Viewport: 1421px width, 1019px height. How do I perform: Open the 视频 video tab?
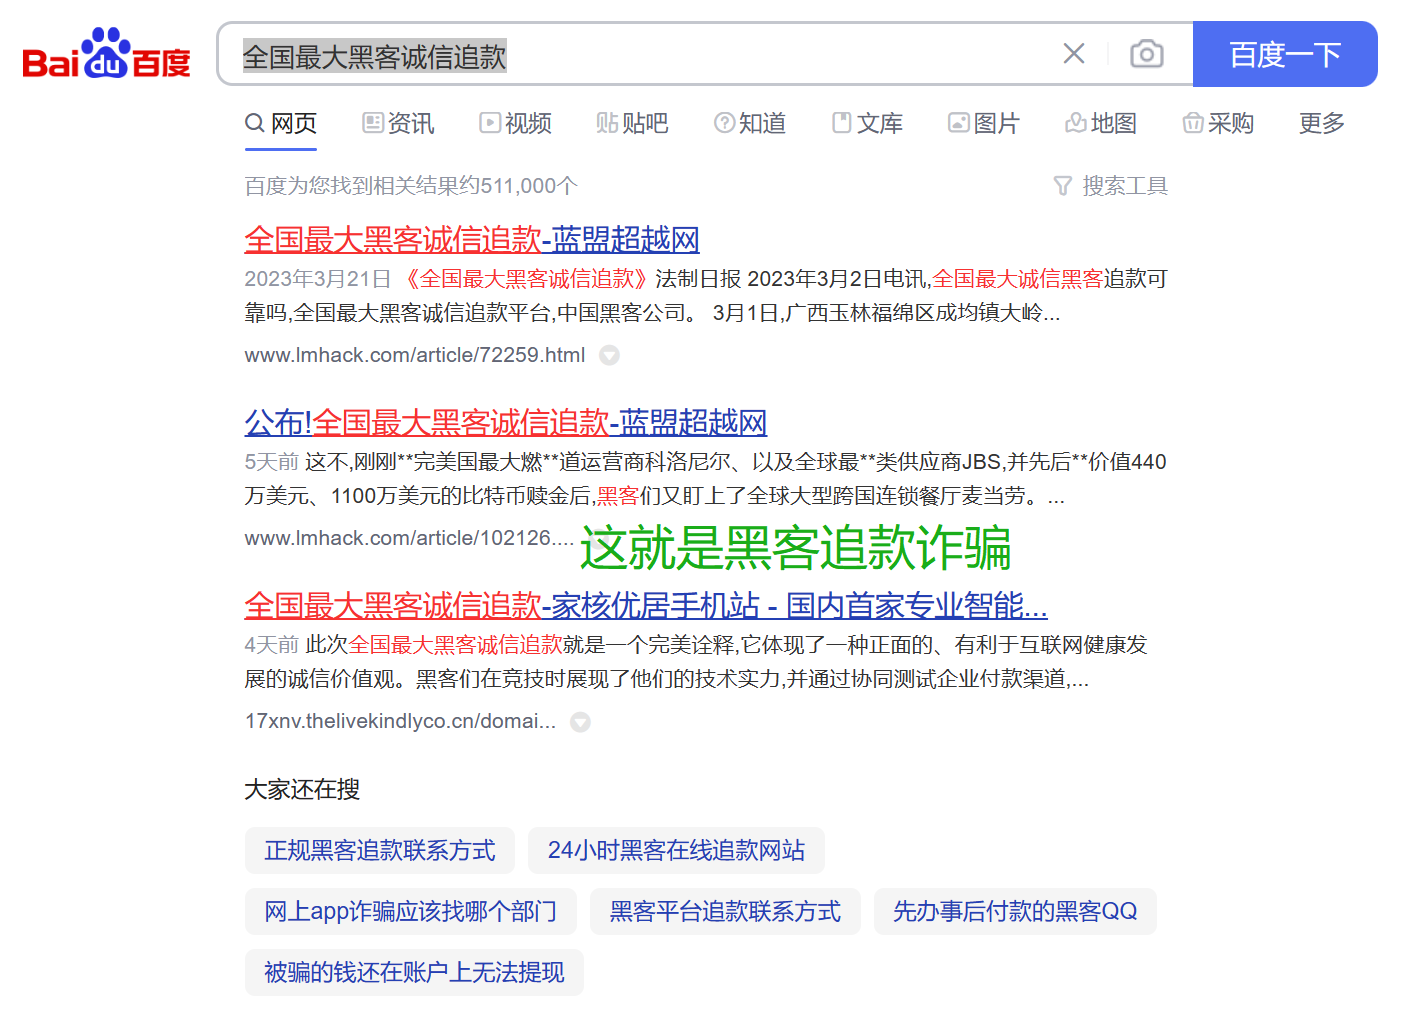click(515, 123)
